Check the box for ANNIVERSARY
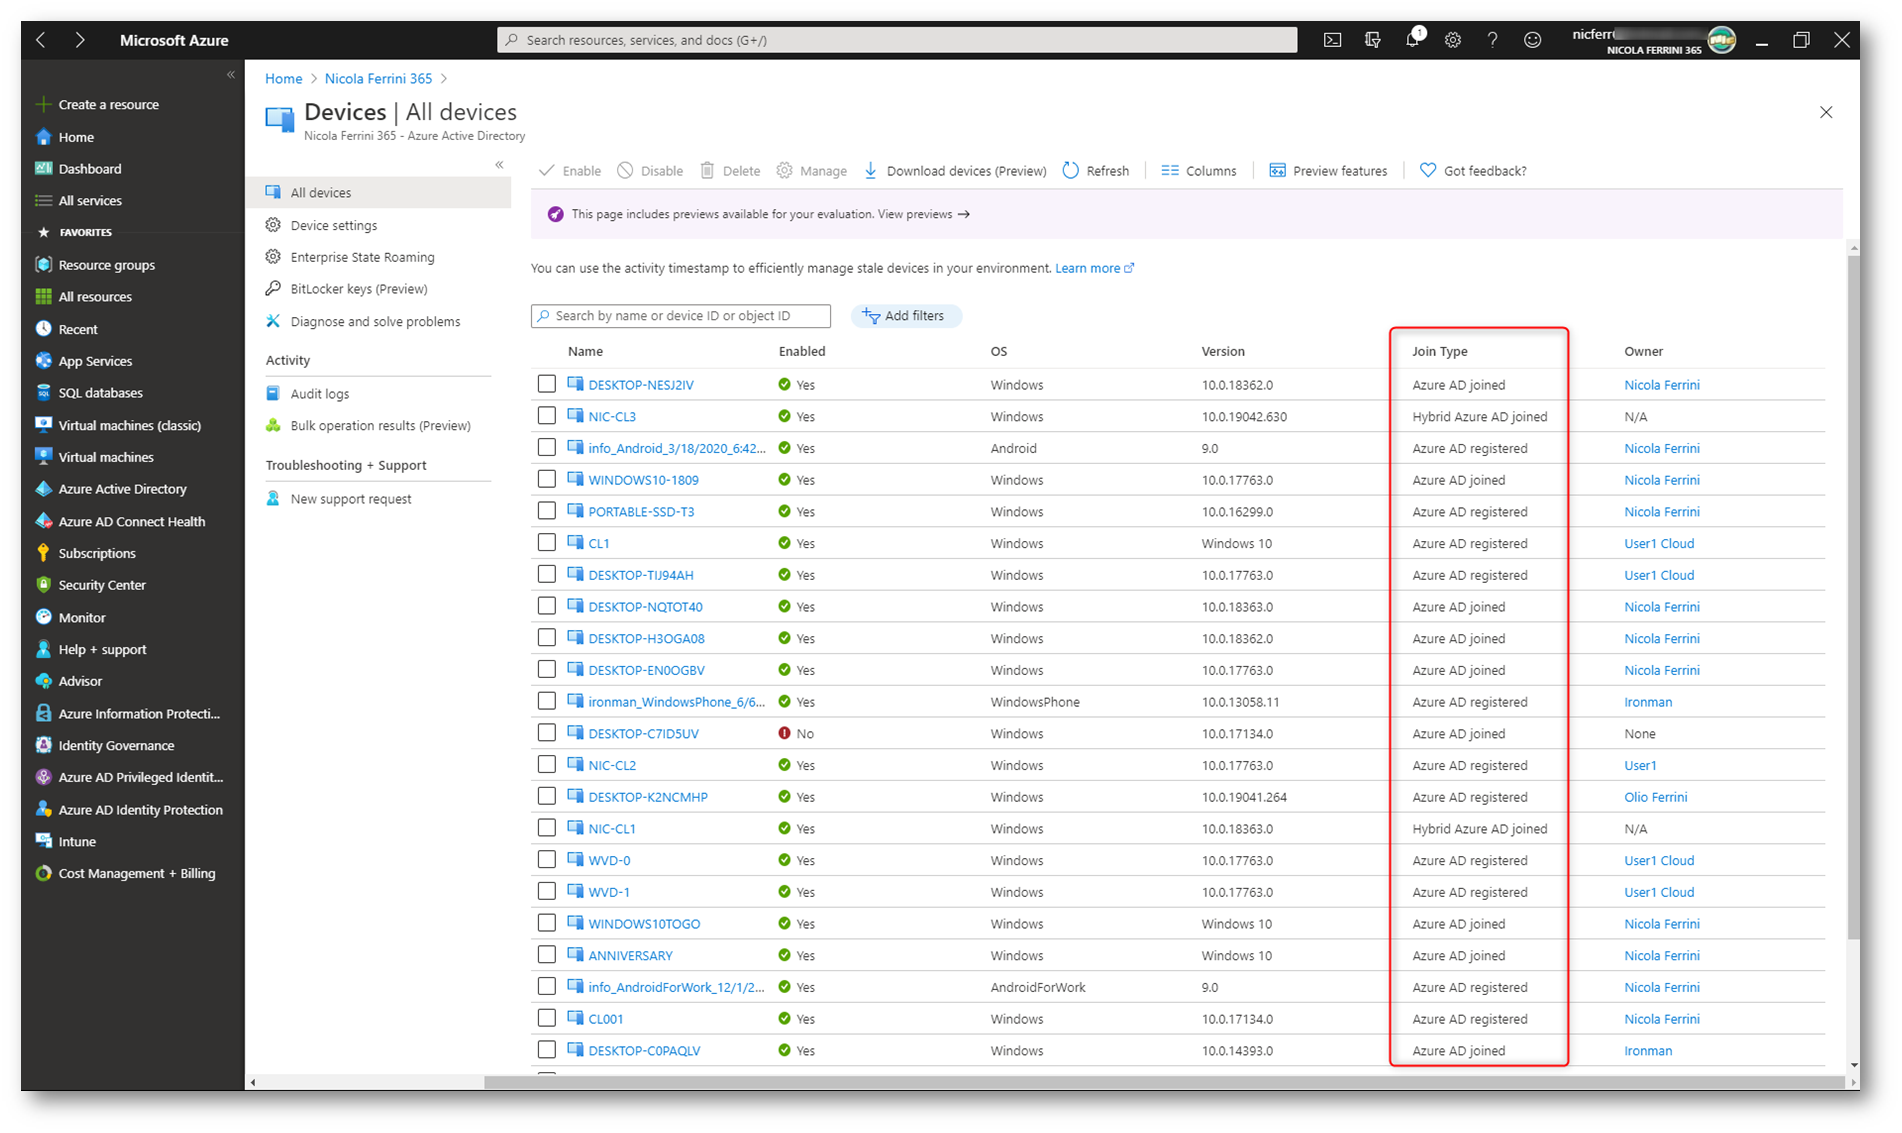 coord(547,954)
